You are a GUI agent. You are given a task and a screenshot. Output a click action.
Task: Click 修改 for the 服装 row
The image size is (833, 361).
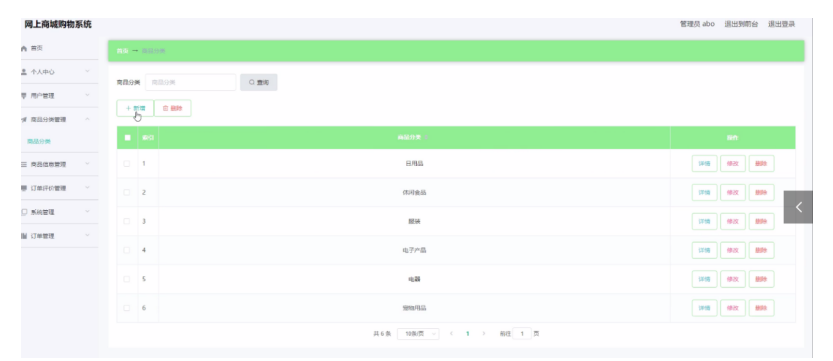[733, 221]
